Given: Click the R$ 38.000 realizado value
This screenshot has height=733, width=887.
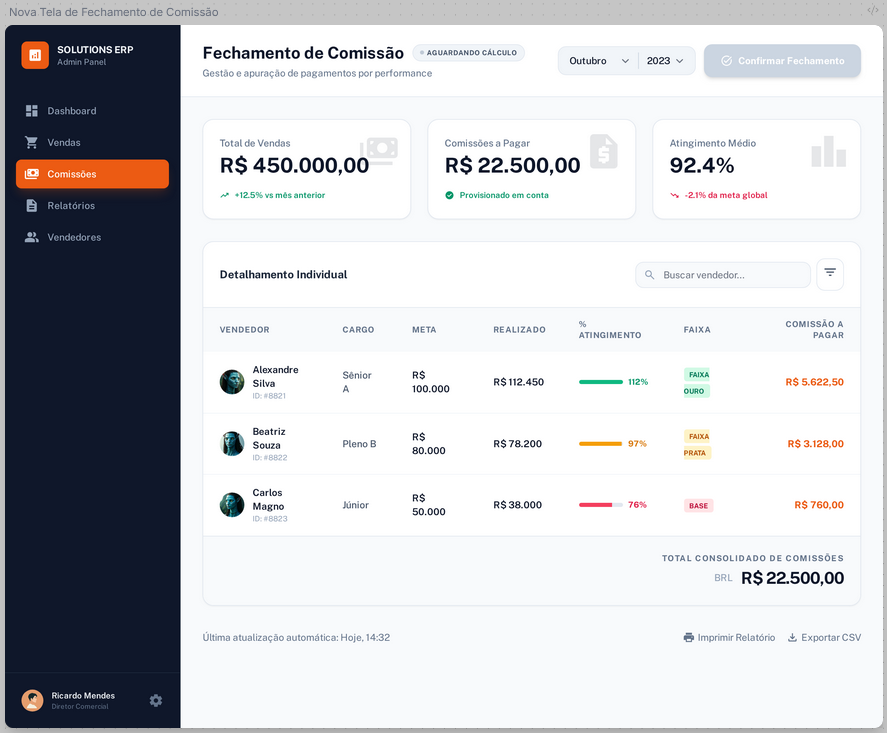Looking at the screenshot, I should click(518, 505).
